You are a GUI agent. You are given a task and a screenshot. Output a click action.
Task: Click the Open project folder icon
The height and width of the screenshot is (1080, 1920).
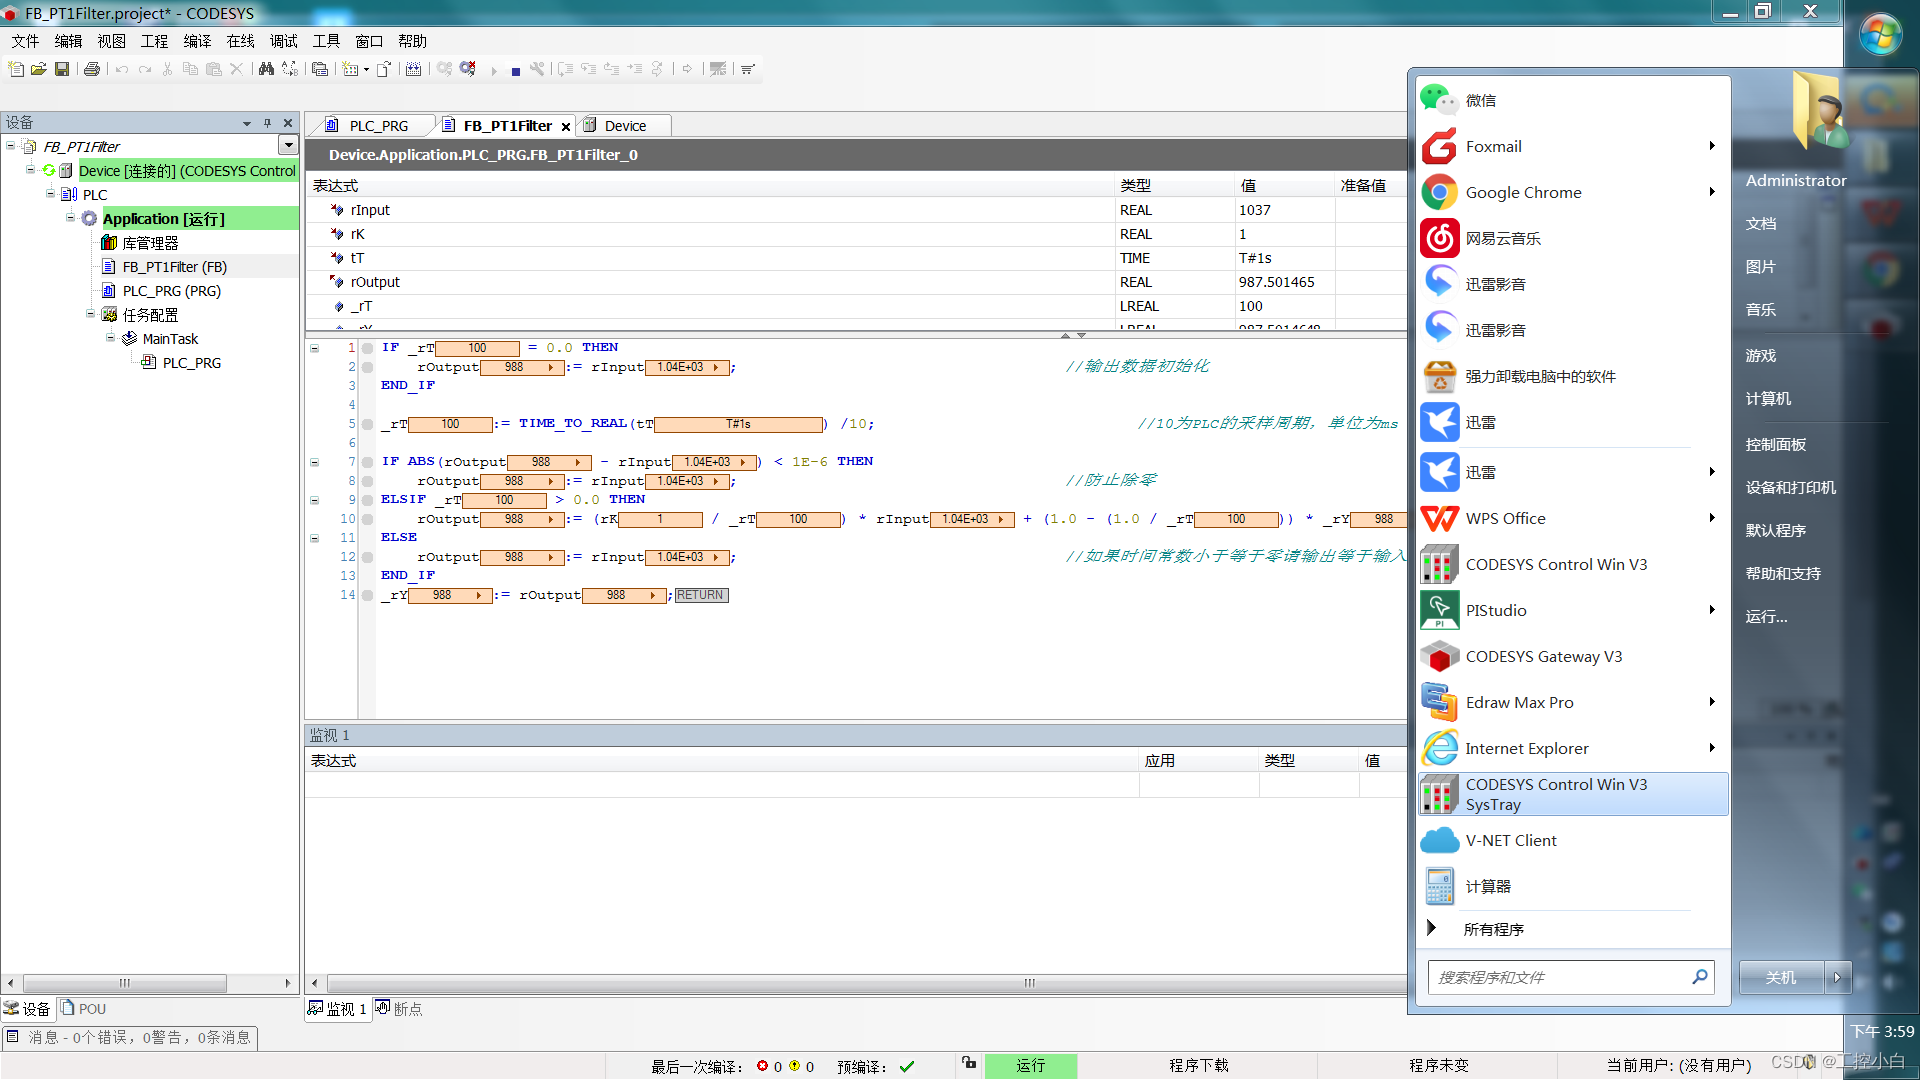(39, 69)
